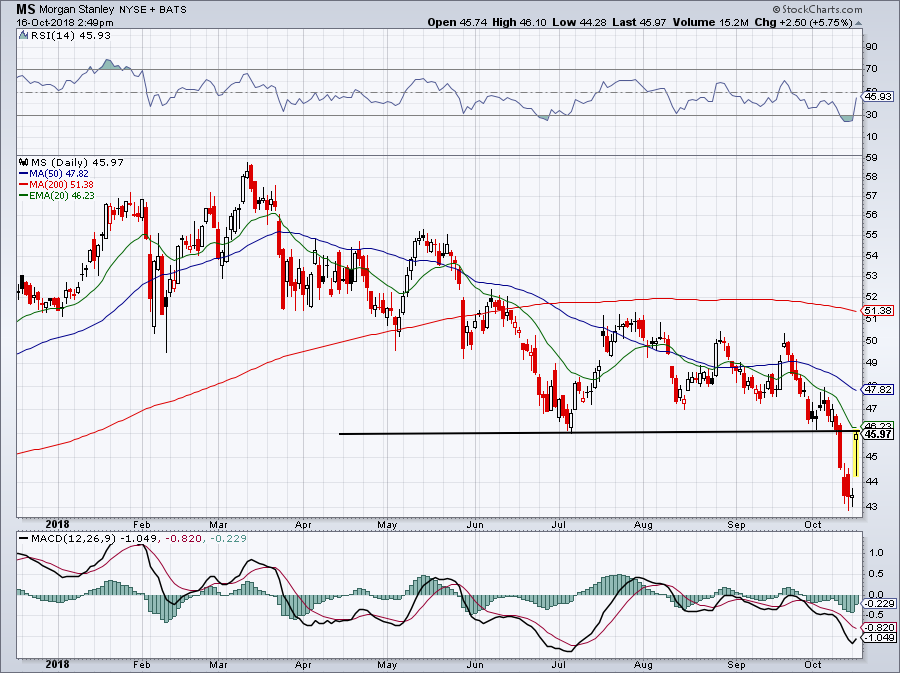Click the Jun label under the MACD panel
Image resolution: width=900 pixels, height=673 pixels.
click(475, 665)
